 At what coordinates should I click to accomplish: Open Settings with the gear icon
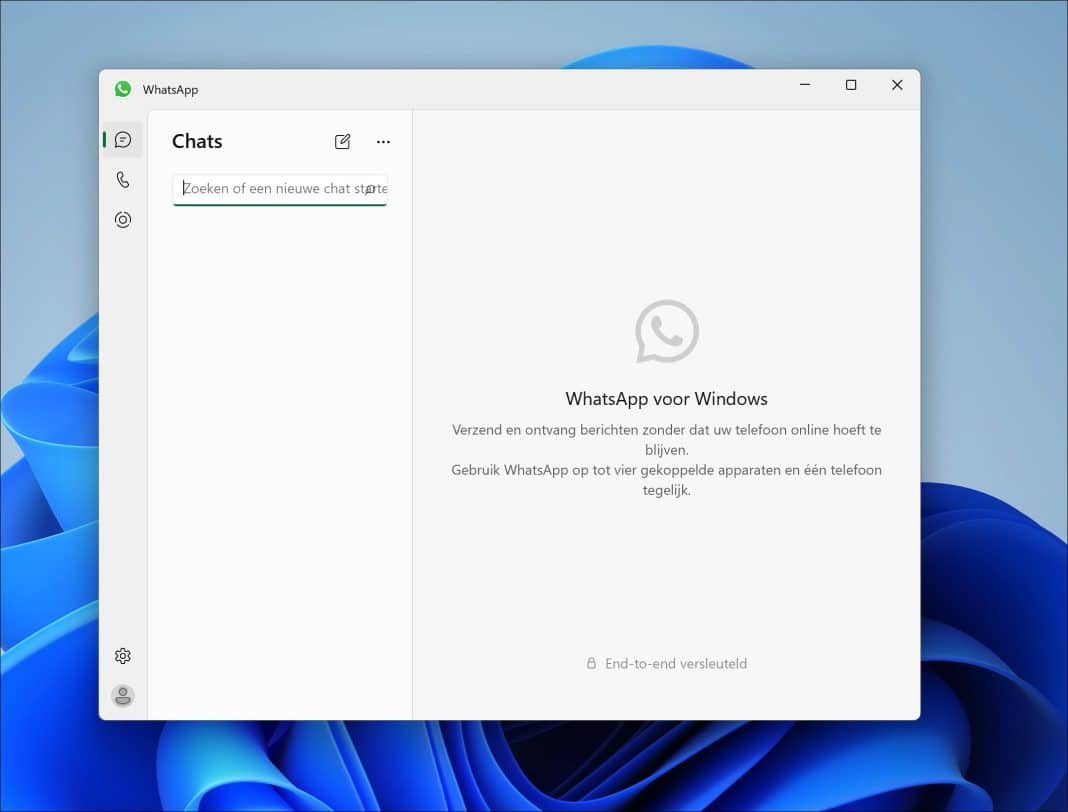122,655
